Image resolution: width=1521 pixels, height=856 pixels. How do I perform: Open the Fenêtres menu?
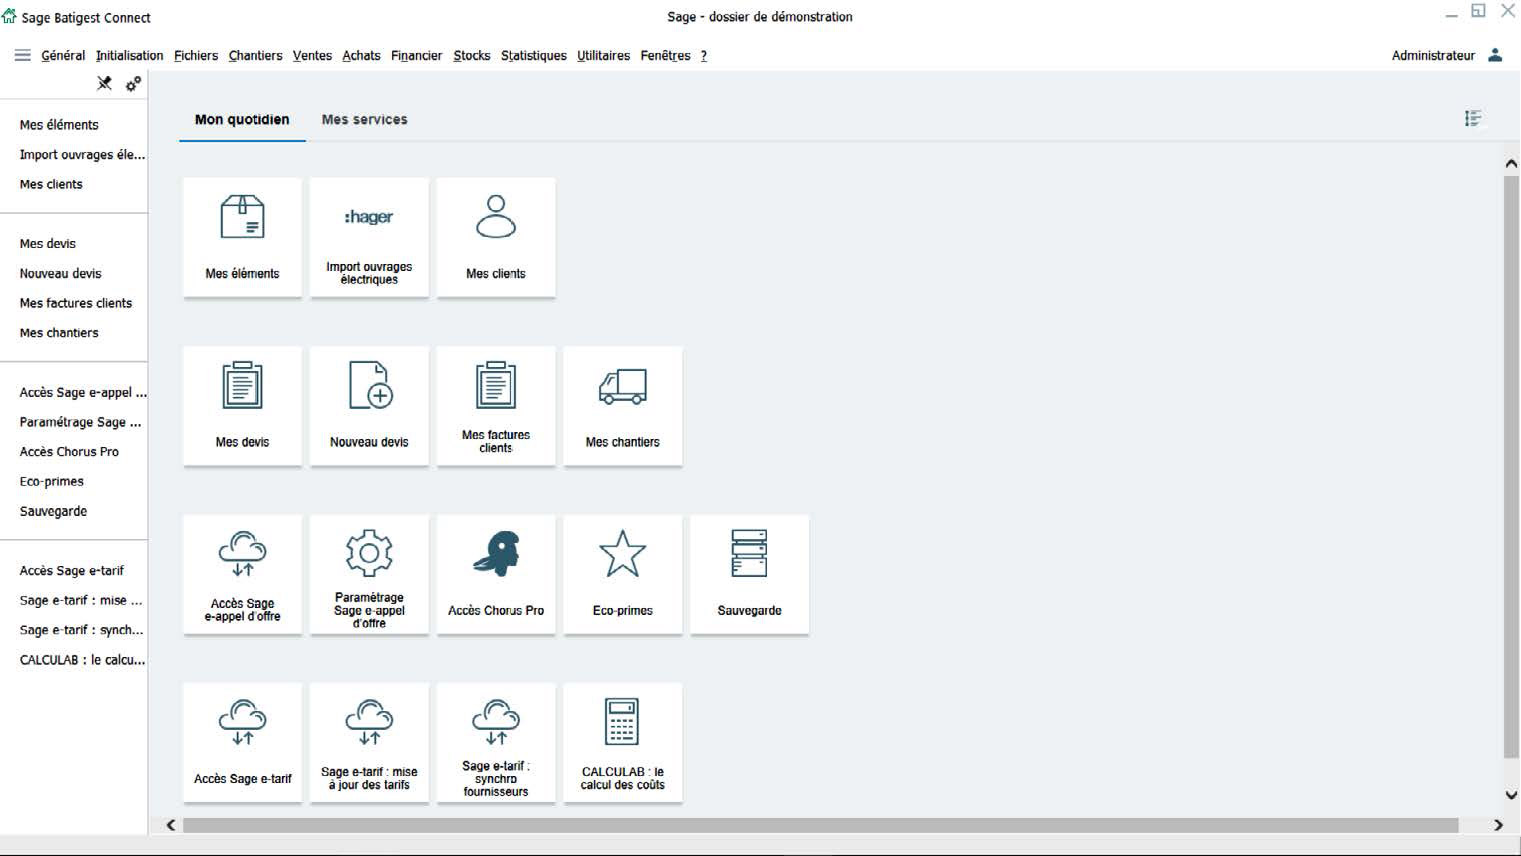click(x=665, y=55)
